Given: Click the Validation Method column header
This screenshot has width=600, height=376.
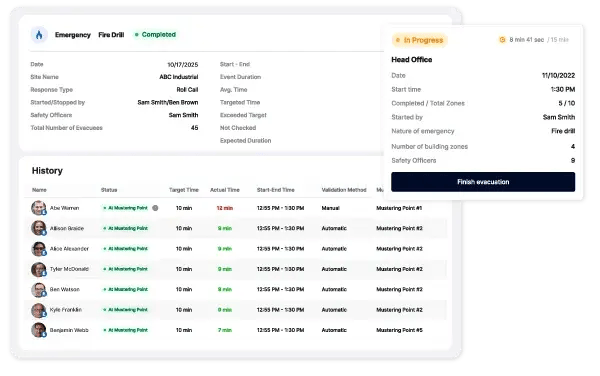Looking at the screenshot, I should click(344, 190).
